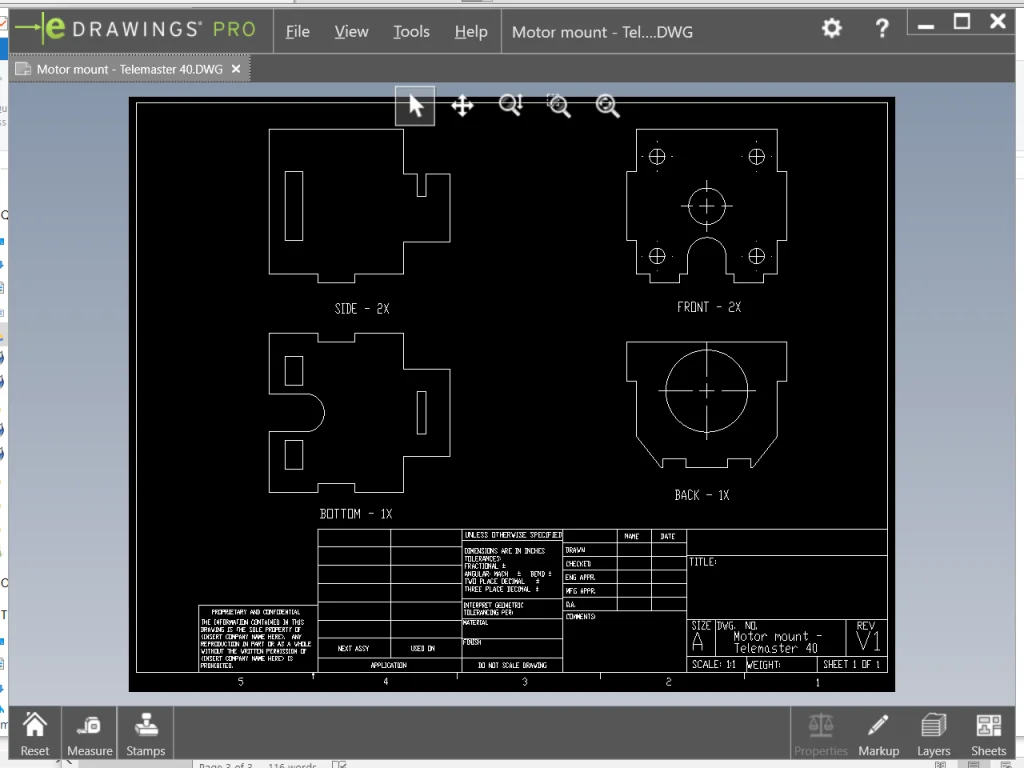The height and width of the screenshot is (768, 1024).
Task: Show the Layers panel
Action: point(933,733)
